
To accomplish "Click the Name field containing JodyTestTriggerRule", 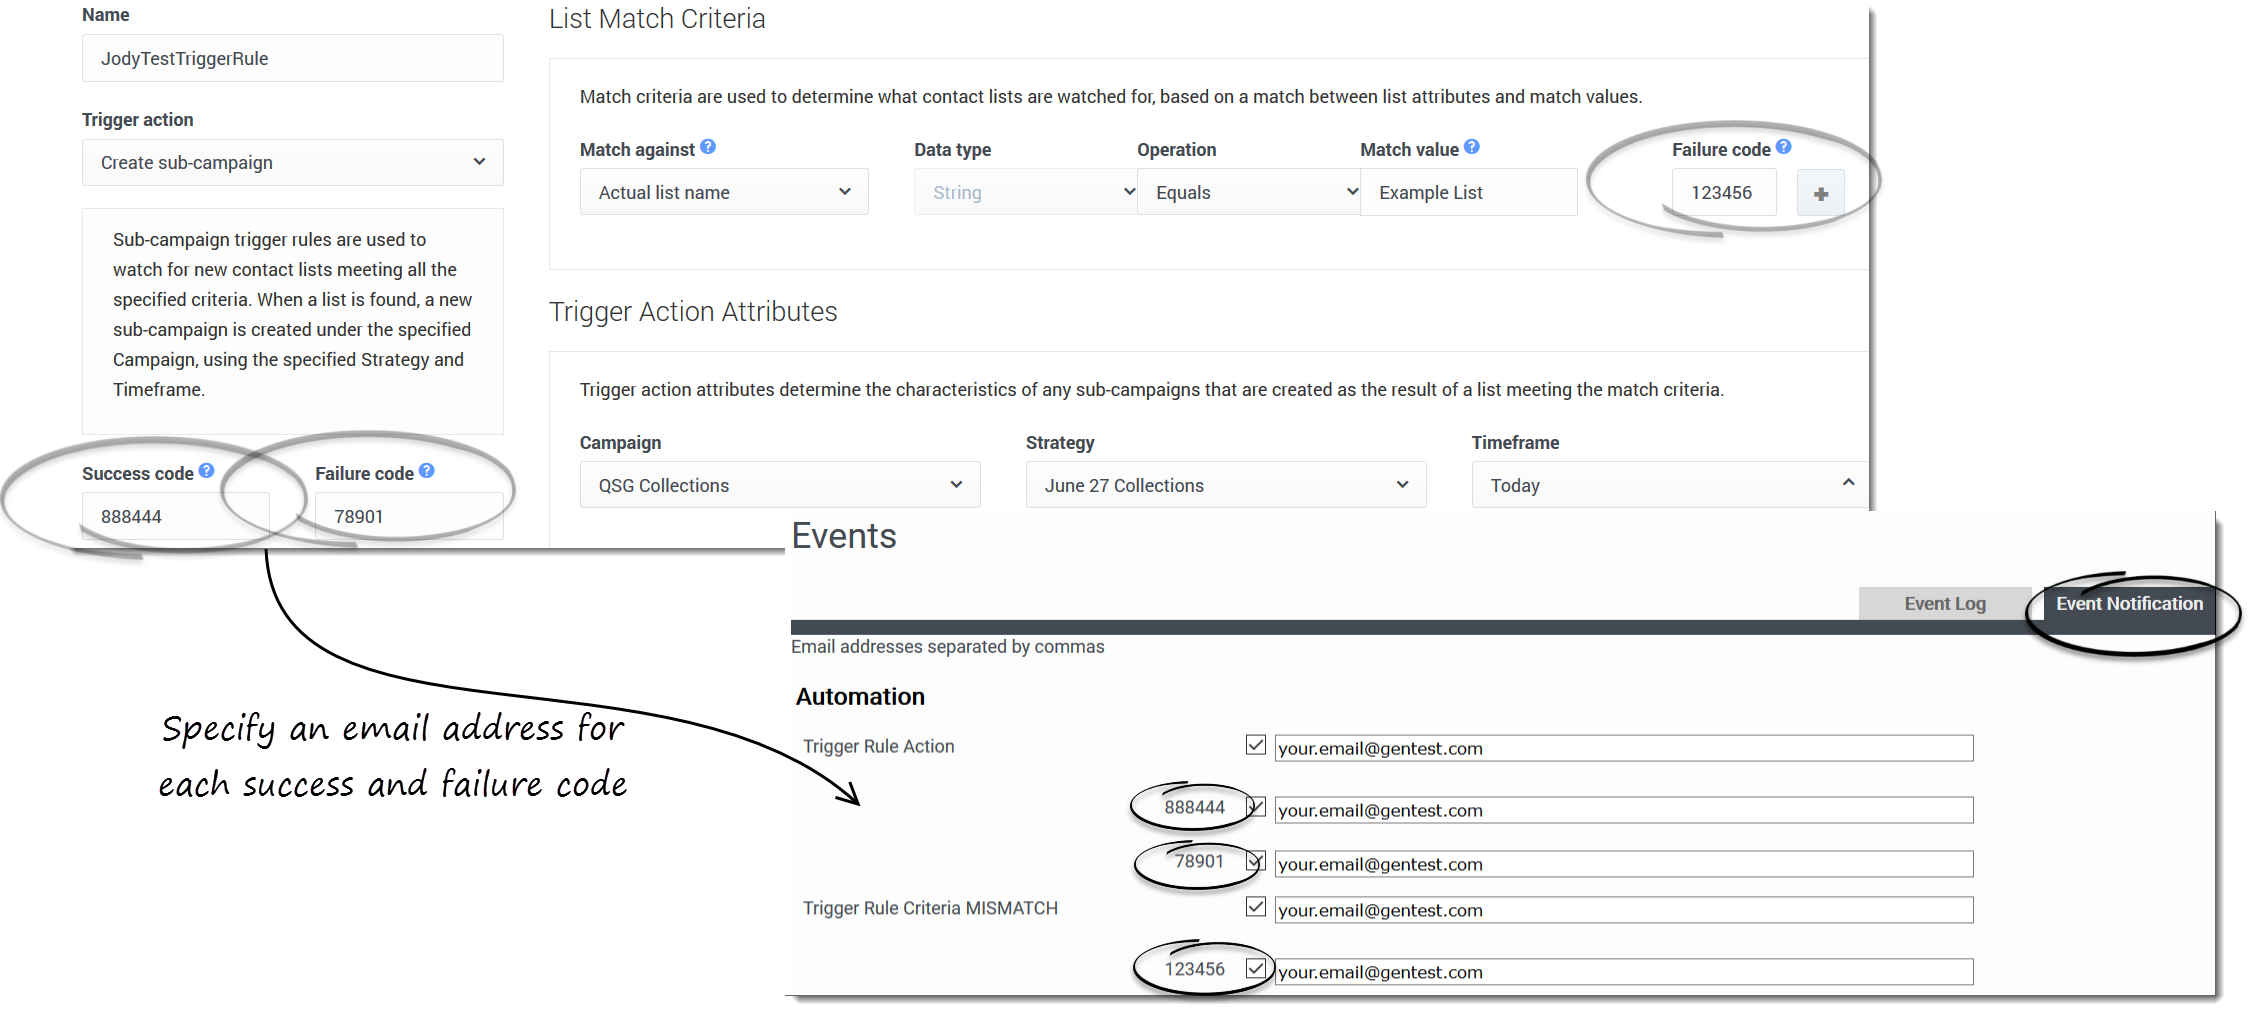I will [292, 59].
